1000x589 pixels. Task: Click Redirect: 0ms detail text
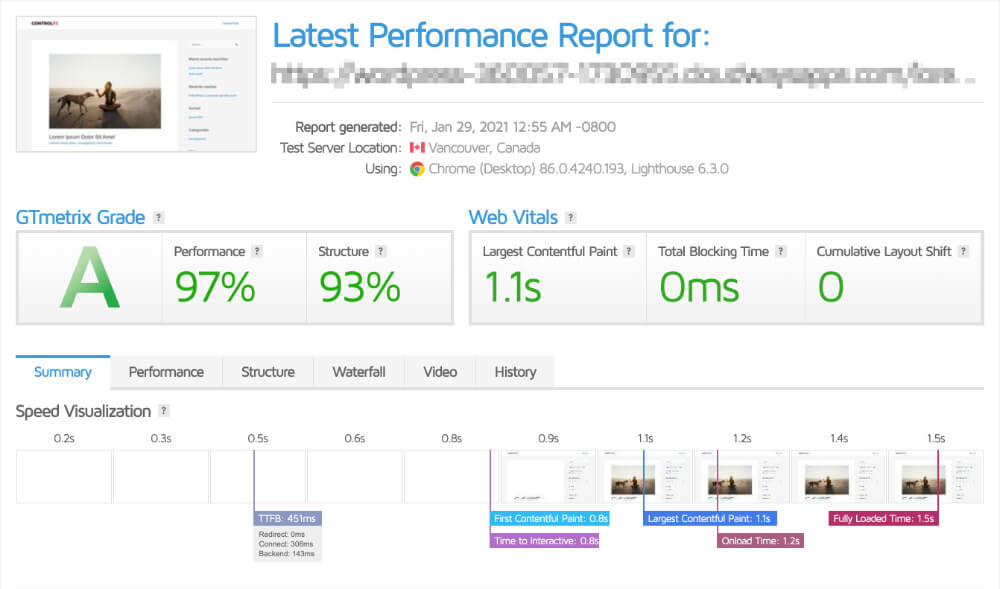tap(281, 534)
